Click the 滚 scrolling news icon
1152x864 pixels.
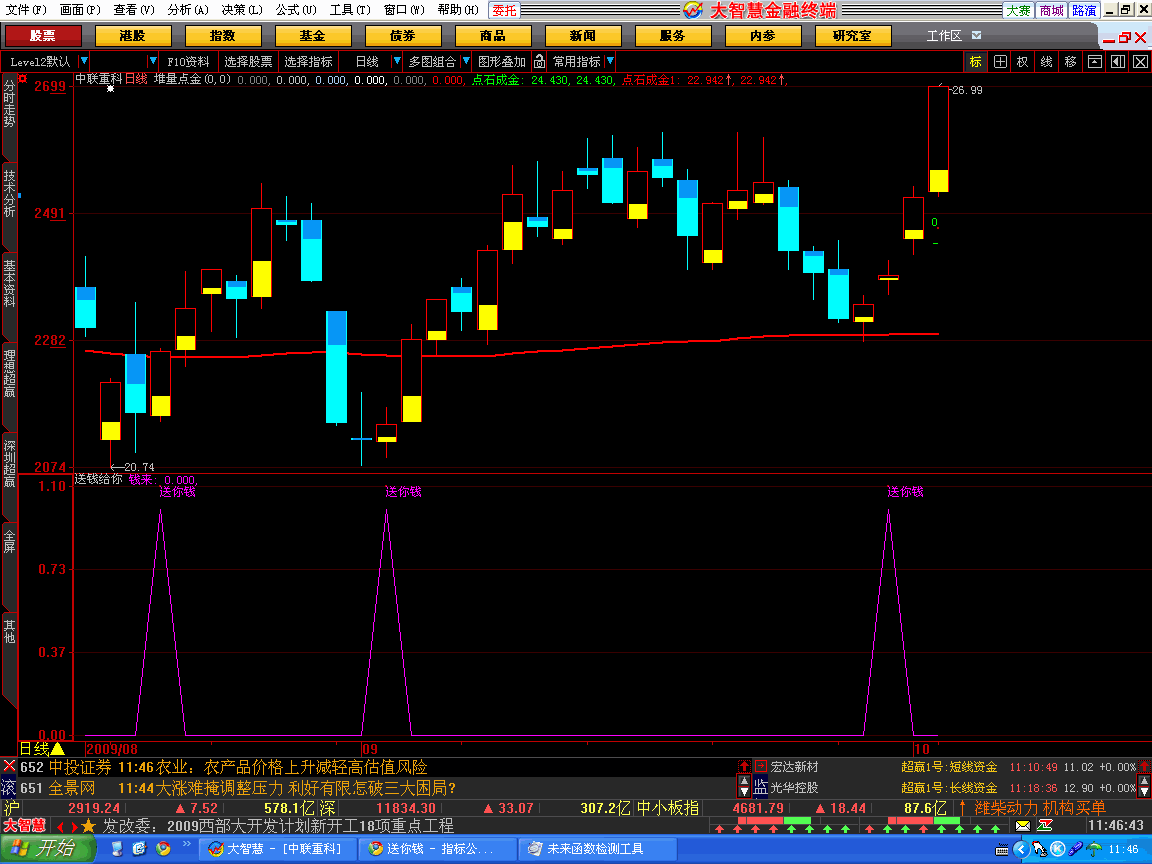9,787
